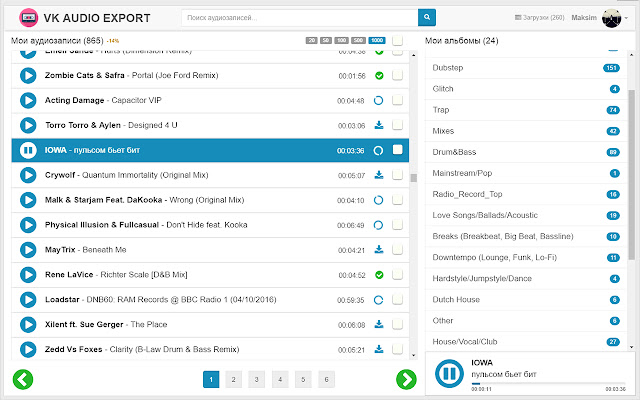Check the Torro Torro & Aylen checkbox
This screenshot has height=400, width=640.
tap(397, 125)
